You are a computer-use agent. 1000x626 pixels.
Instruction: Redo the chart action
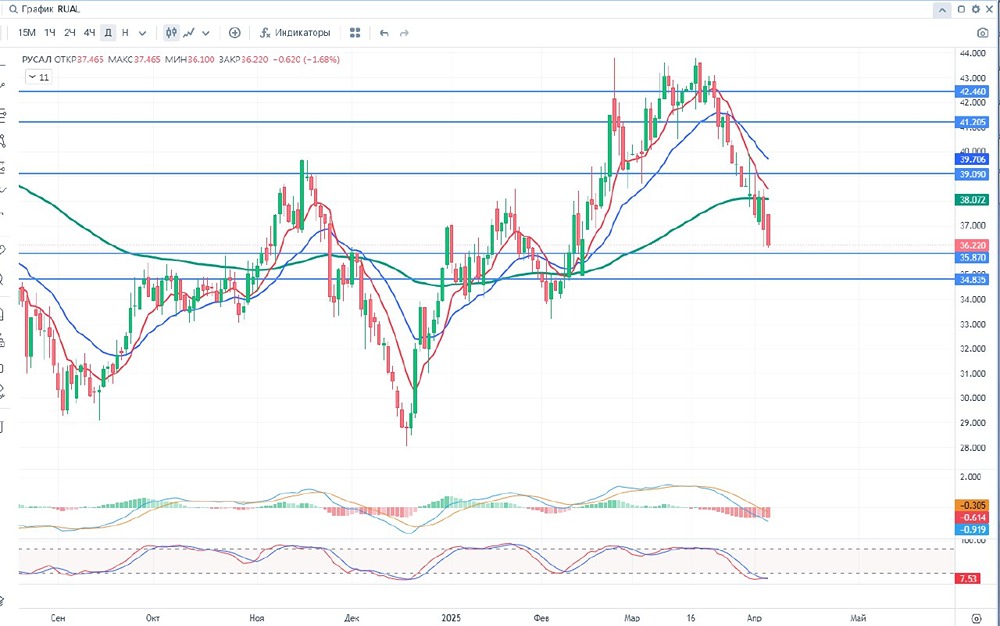point(404,33)
